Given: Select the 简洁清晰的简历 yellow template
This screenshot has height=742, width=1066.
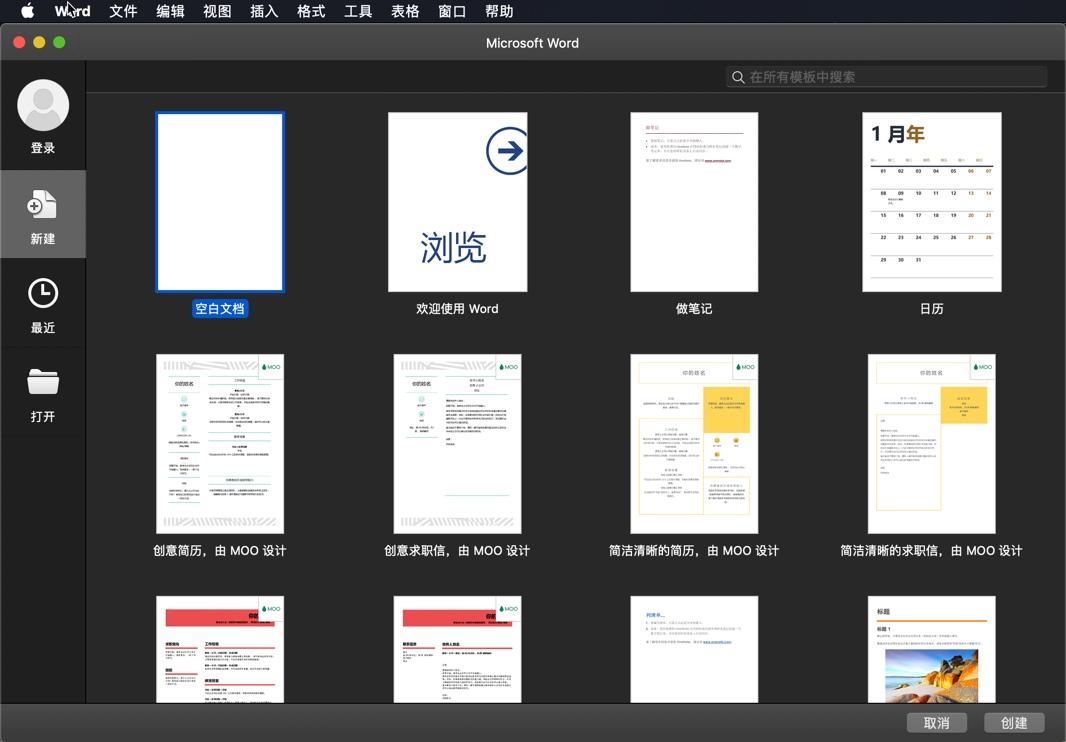Looking at the screenshot, I should click(x=694, y=443).
